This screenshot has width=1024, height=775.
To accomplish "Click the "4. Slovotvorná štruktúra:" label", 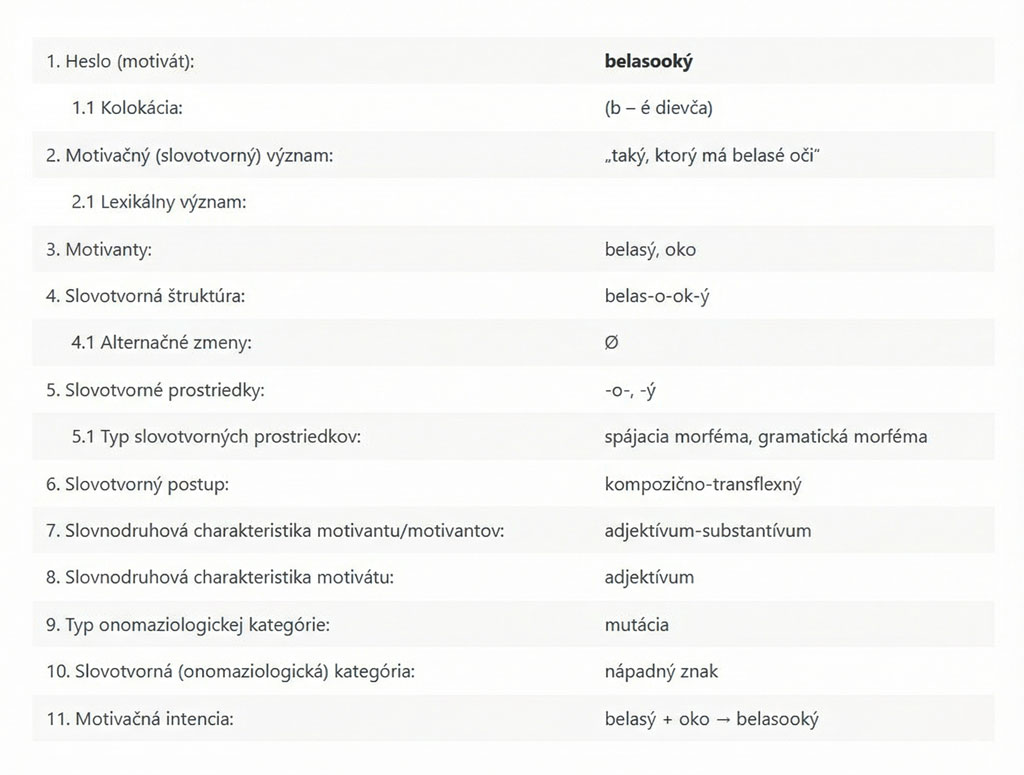I will 145,296.
